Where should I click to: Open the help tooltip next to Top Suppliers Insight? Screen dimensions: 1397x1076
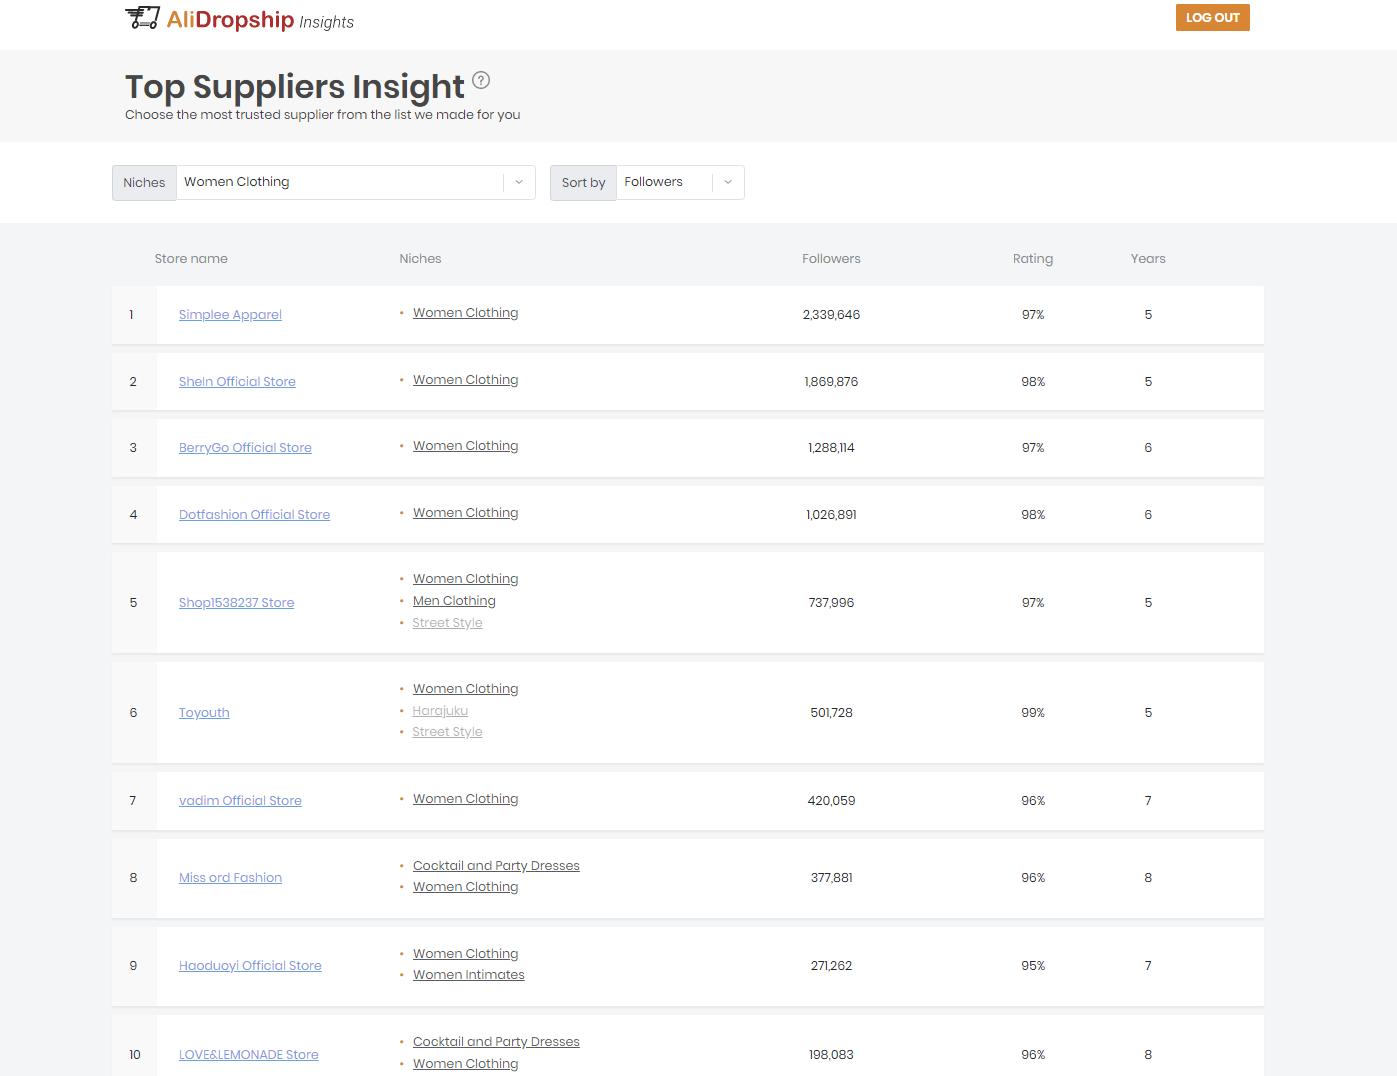(481, 81)
